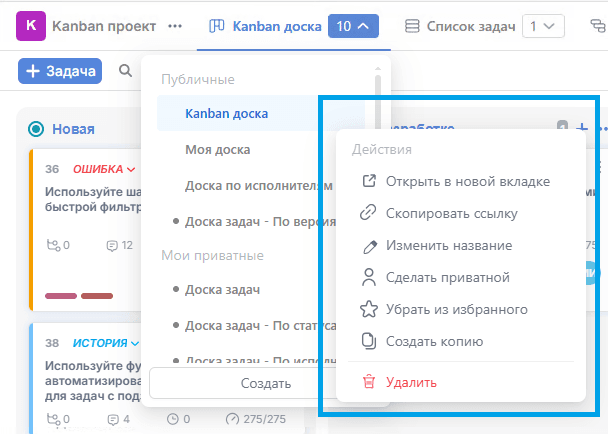Click the red label bar on task 36

click(97, 296)
